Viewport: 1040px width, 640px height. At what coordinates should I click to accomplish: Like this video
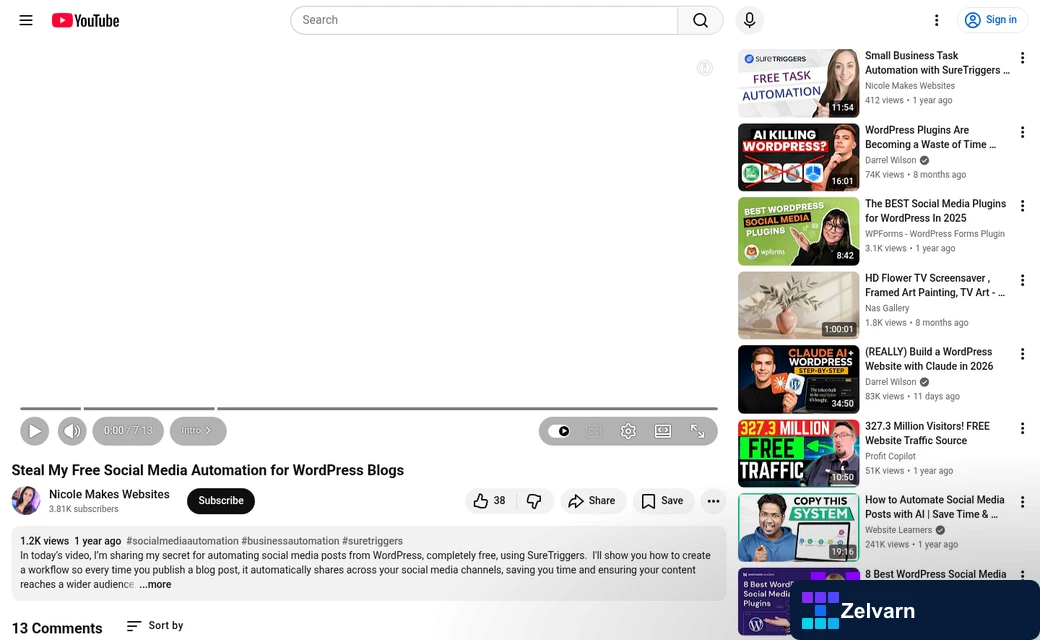coord(490,501)
